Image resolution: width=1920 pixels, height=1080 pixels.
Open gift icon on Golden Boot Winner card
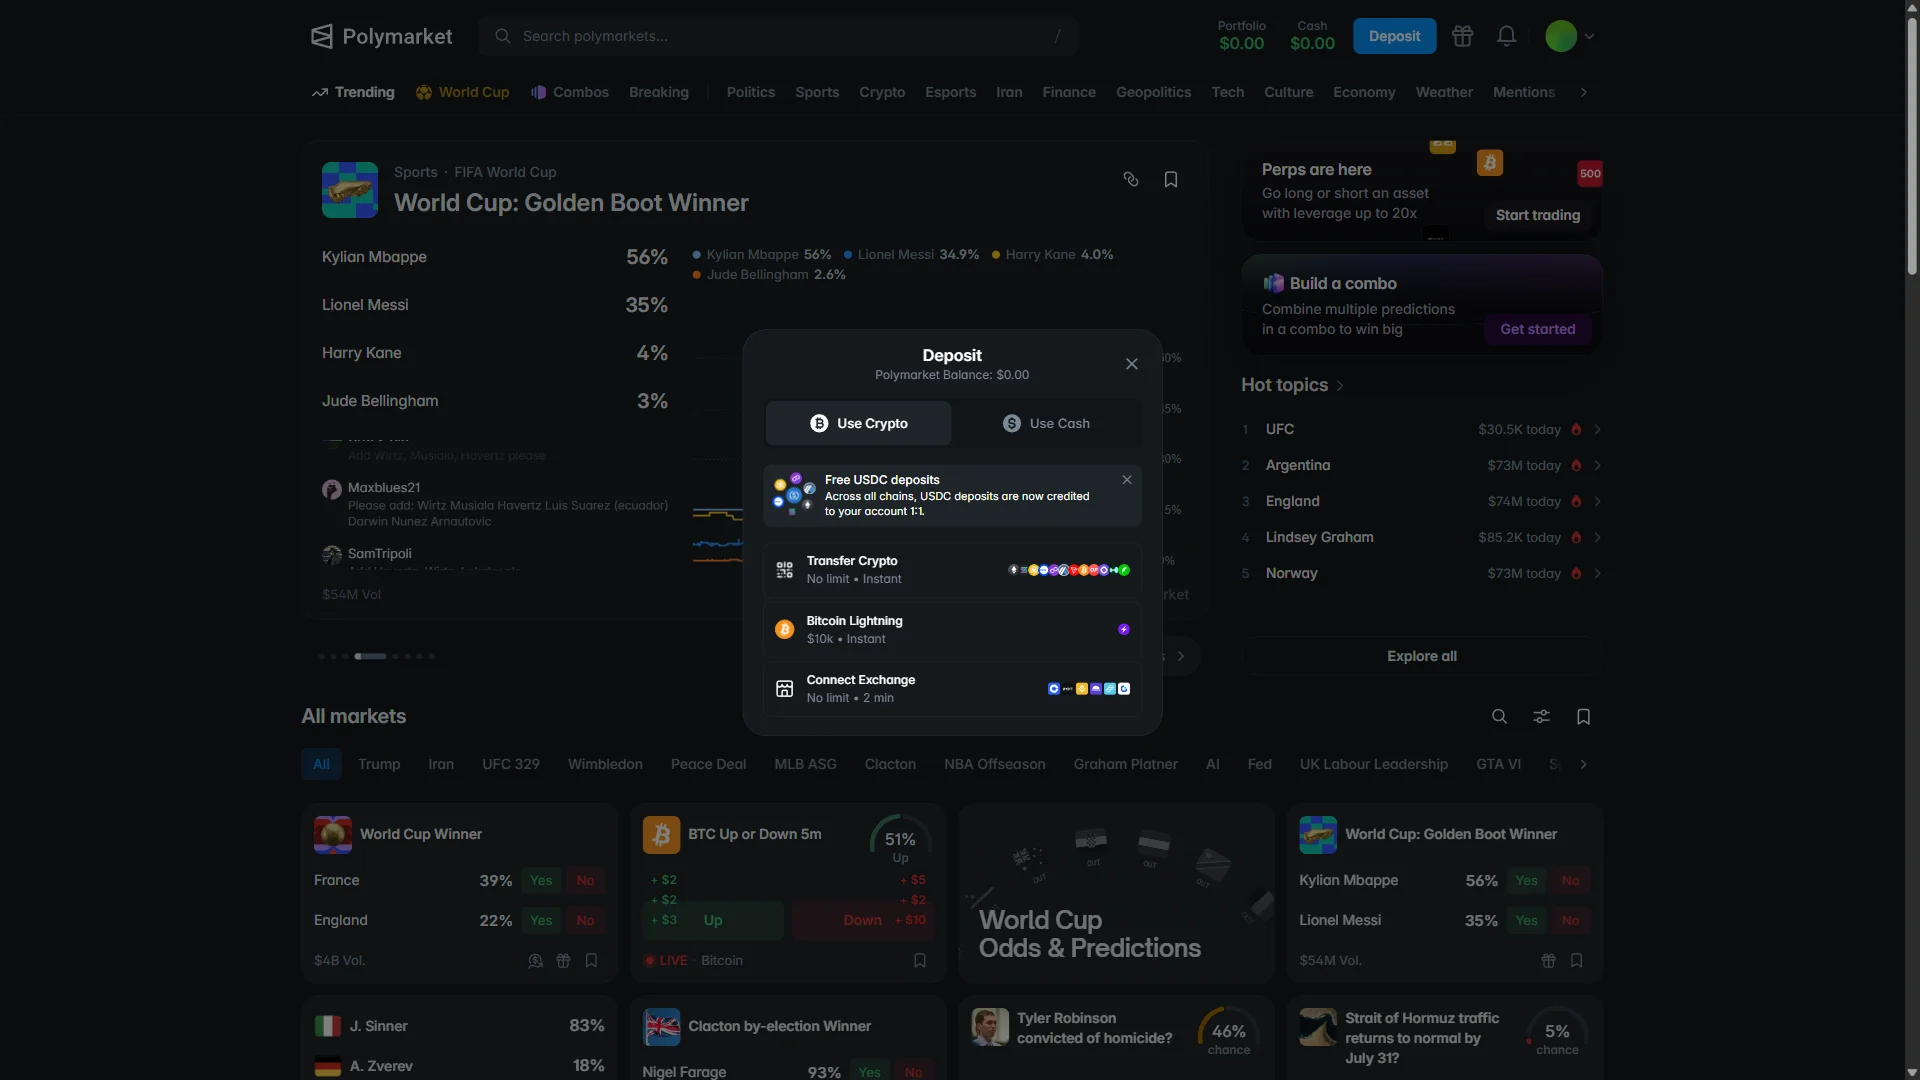pyautogui.click(x=1548, y=960)
